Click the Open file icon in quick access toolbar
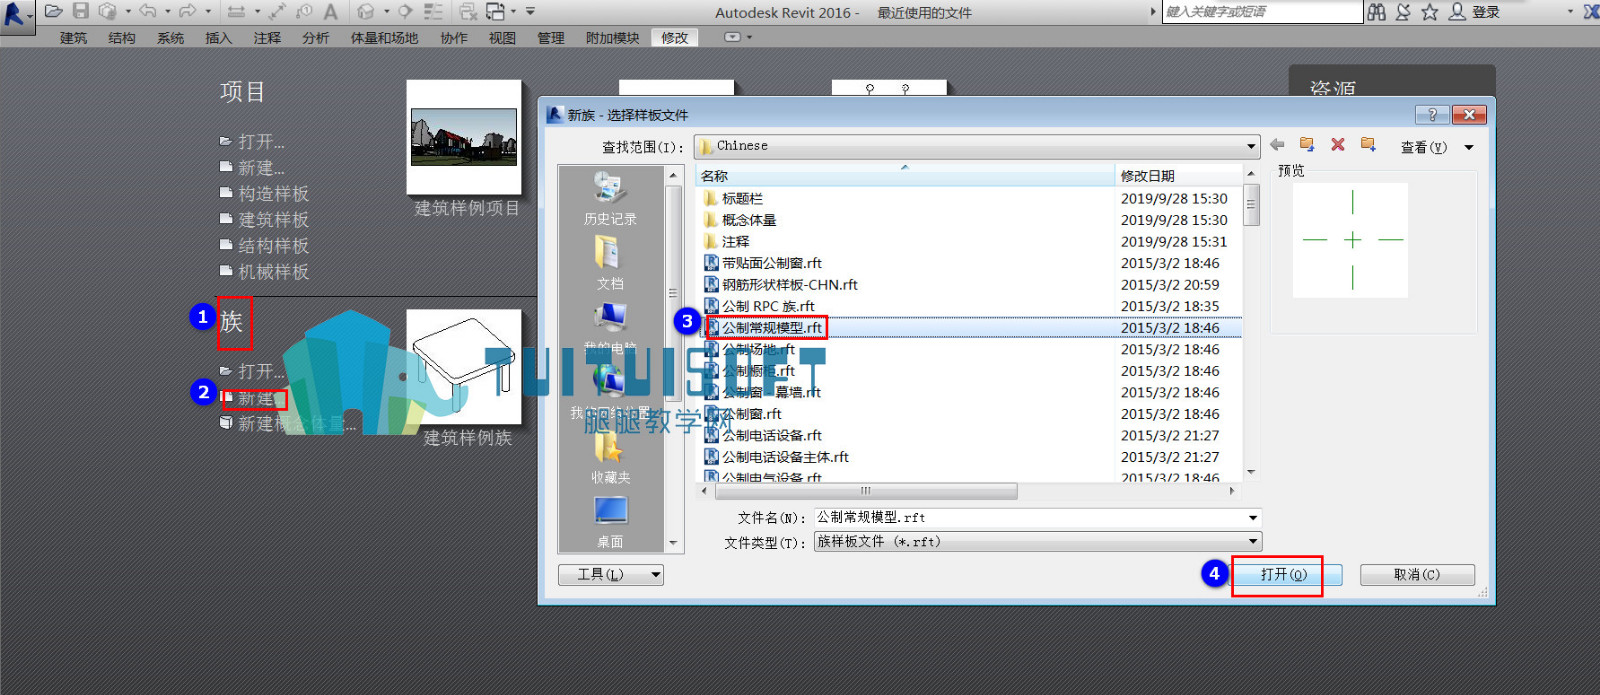Screen dimensions: 1600x695 click(54, 11)
